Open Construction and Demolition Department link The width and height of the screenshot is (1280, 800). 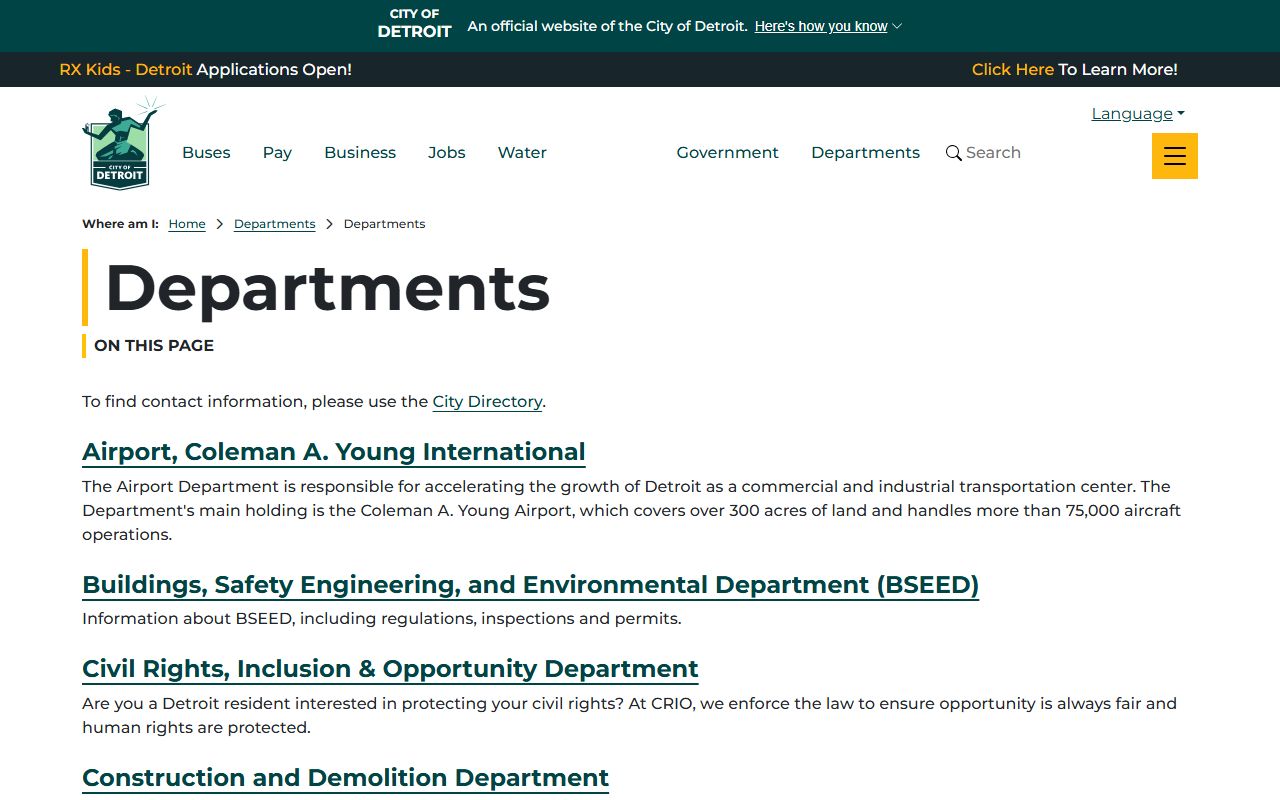(x=345, y=778)
